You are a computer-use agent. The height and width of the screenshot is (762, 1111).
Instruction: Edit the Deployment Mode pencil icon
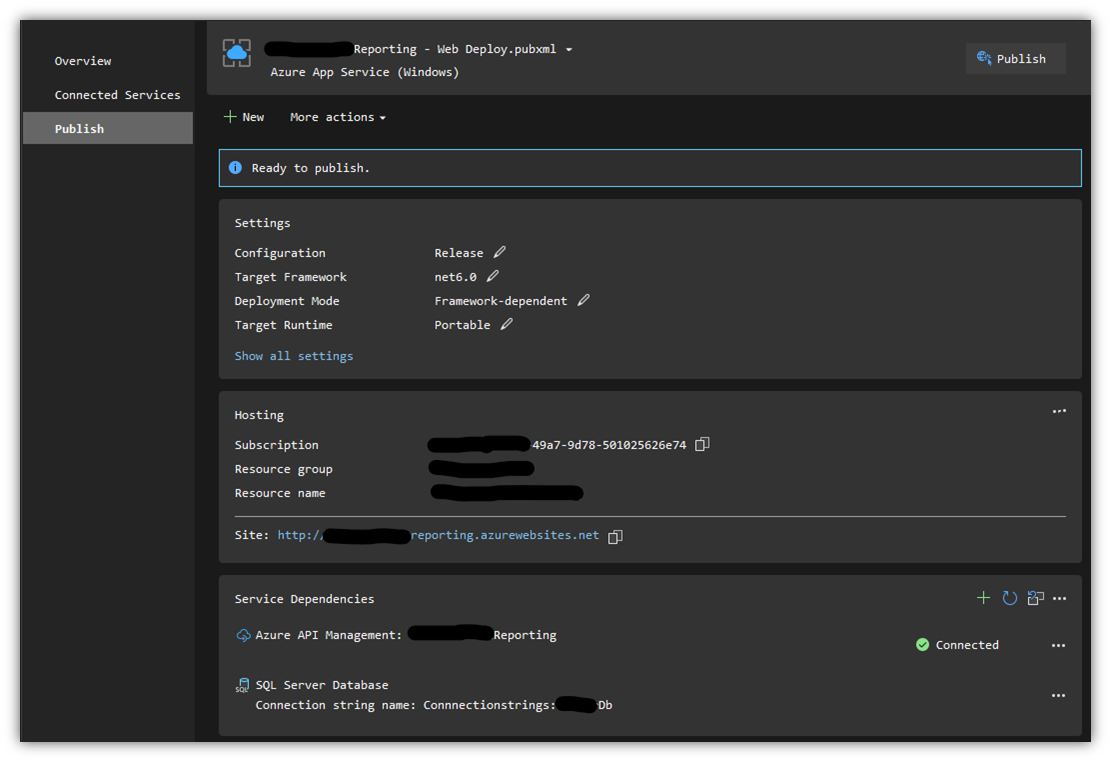583,301
